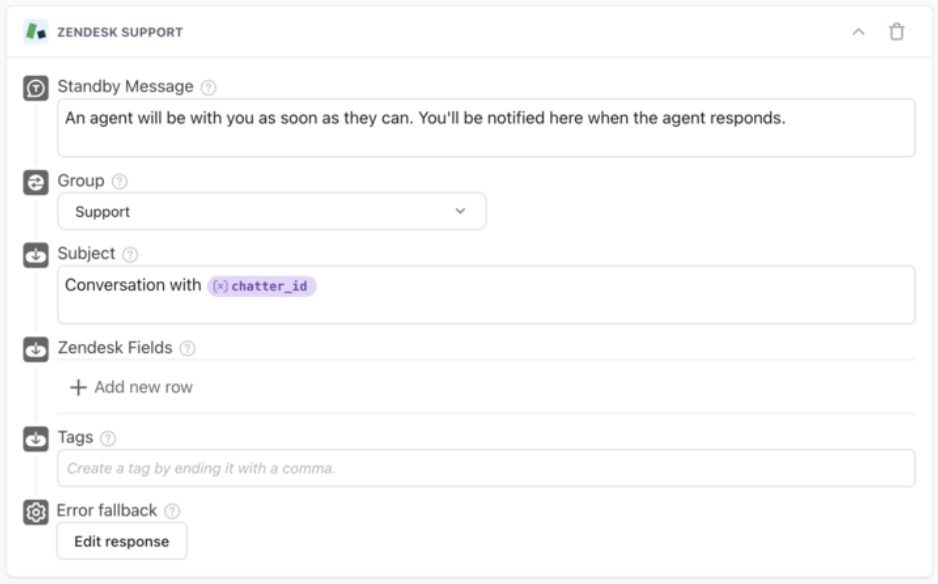Viewport: 938px width, 584px height.
Task: Click the Standby Message step icon
Action: click(x=36, y=88)
